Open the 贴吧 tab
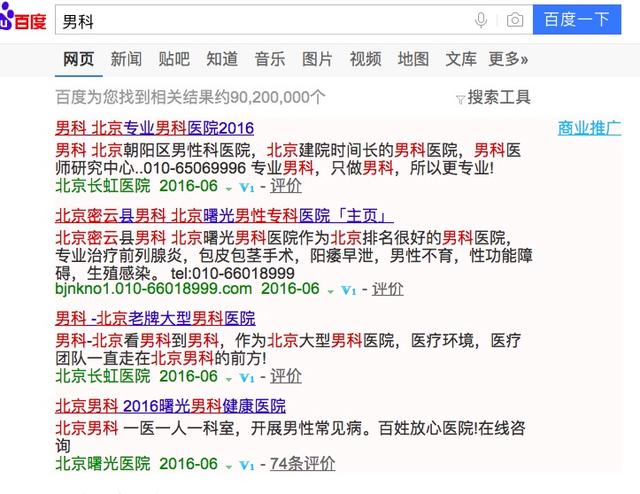 [x=174, y=59]
